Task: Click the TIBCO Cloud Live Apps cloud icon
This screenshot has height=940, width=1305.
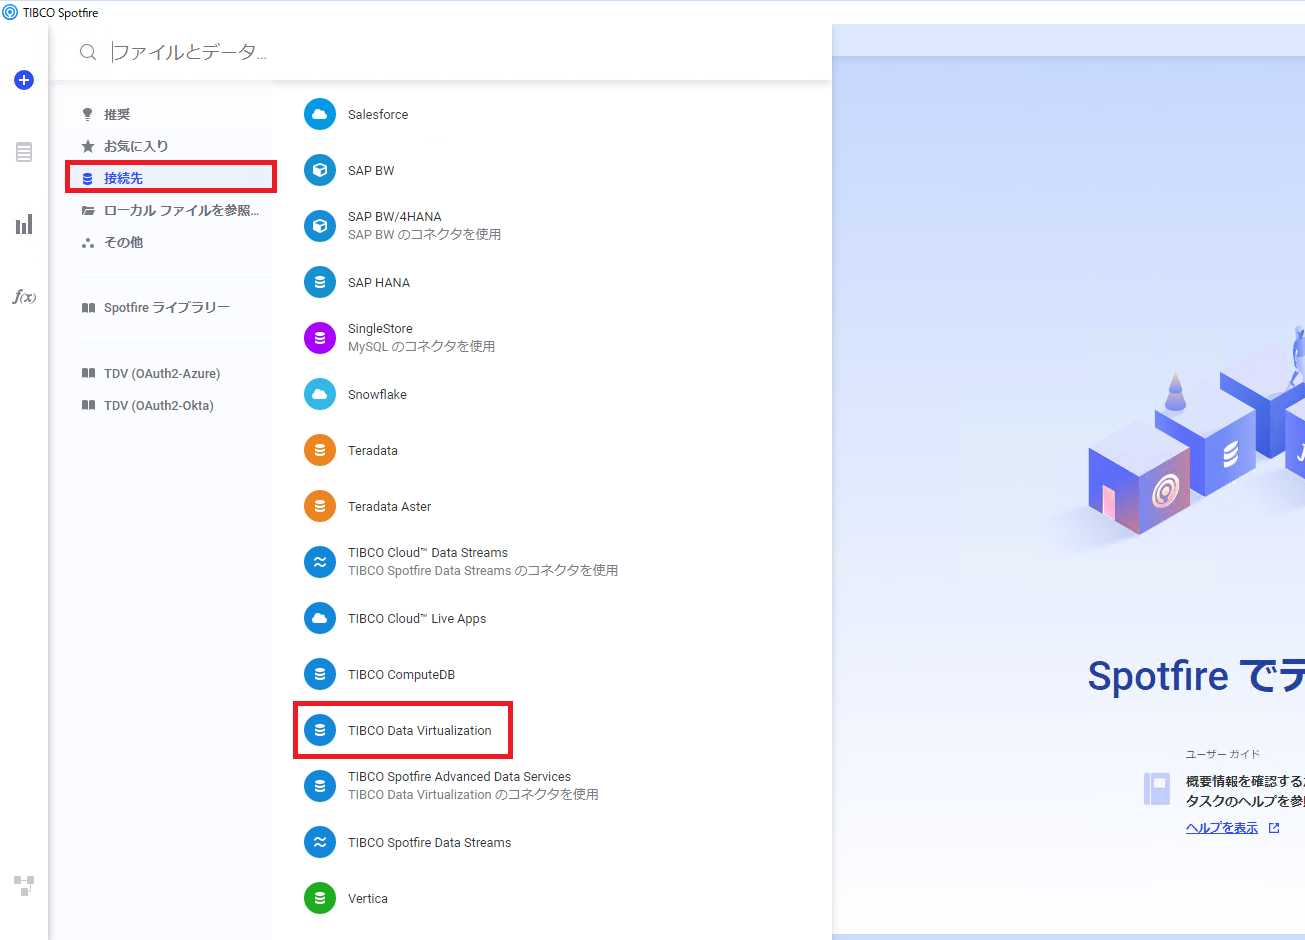Action: (x=320, y=619)
